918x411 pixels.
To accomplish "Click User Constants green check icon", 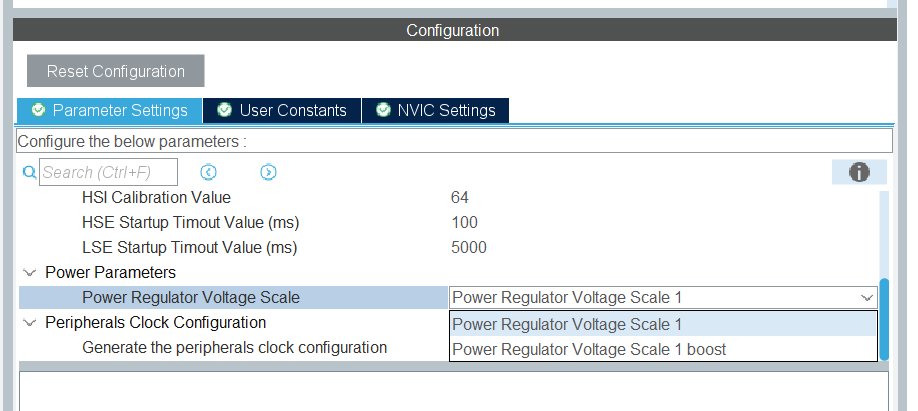I will [x=224, y=110].
